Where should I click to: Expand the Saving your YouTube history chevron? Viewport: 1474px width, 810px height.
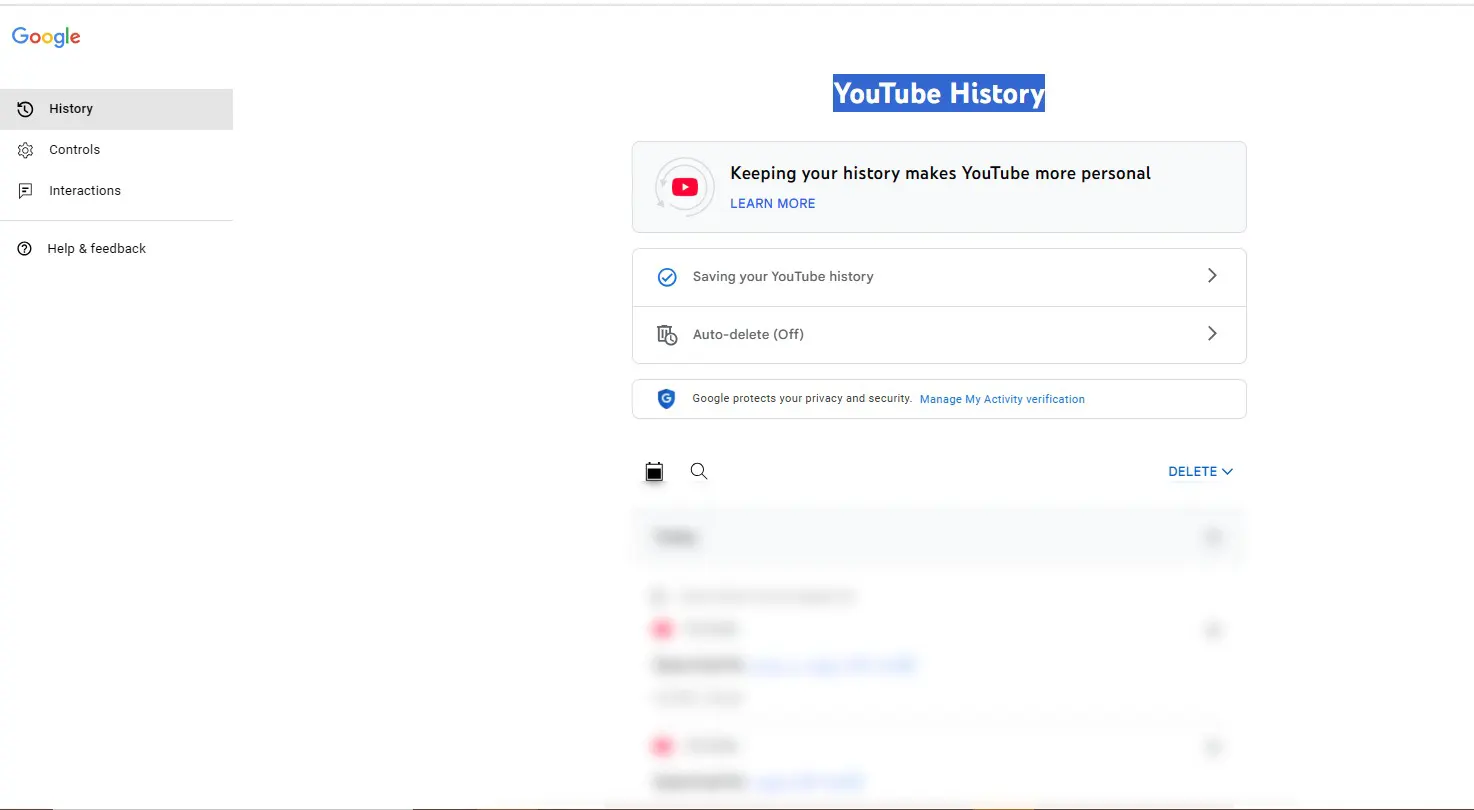click(x=1212, y=276)
